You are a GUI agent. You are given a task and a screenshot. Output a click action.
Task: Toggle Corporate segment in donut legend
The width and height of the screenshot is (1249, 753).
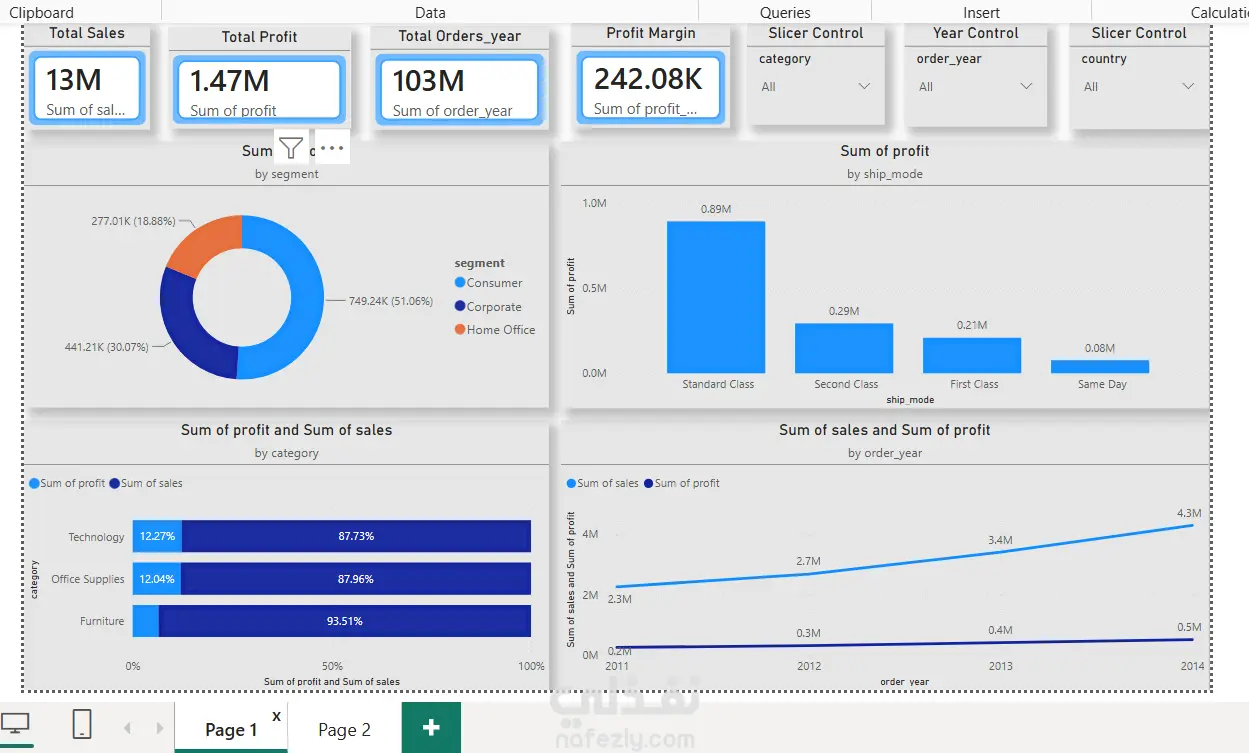[x=488, y=307]
